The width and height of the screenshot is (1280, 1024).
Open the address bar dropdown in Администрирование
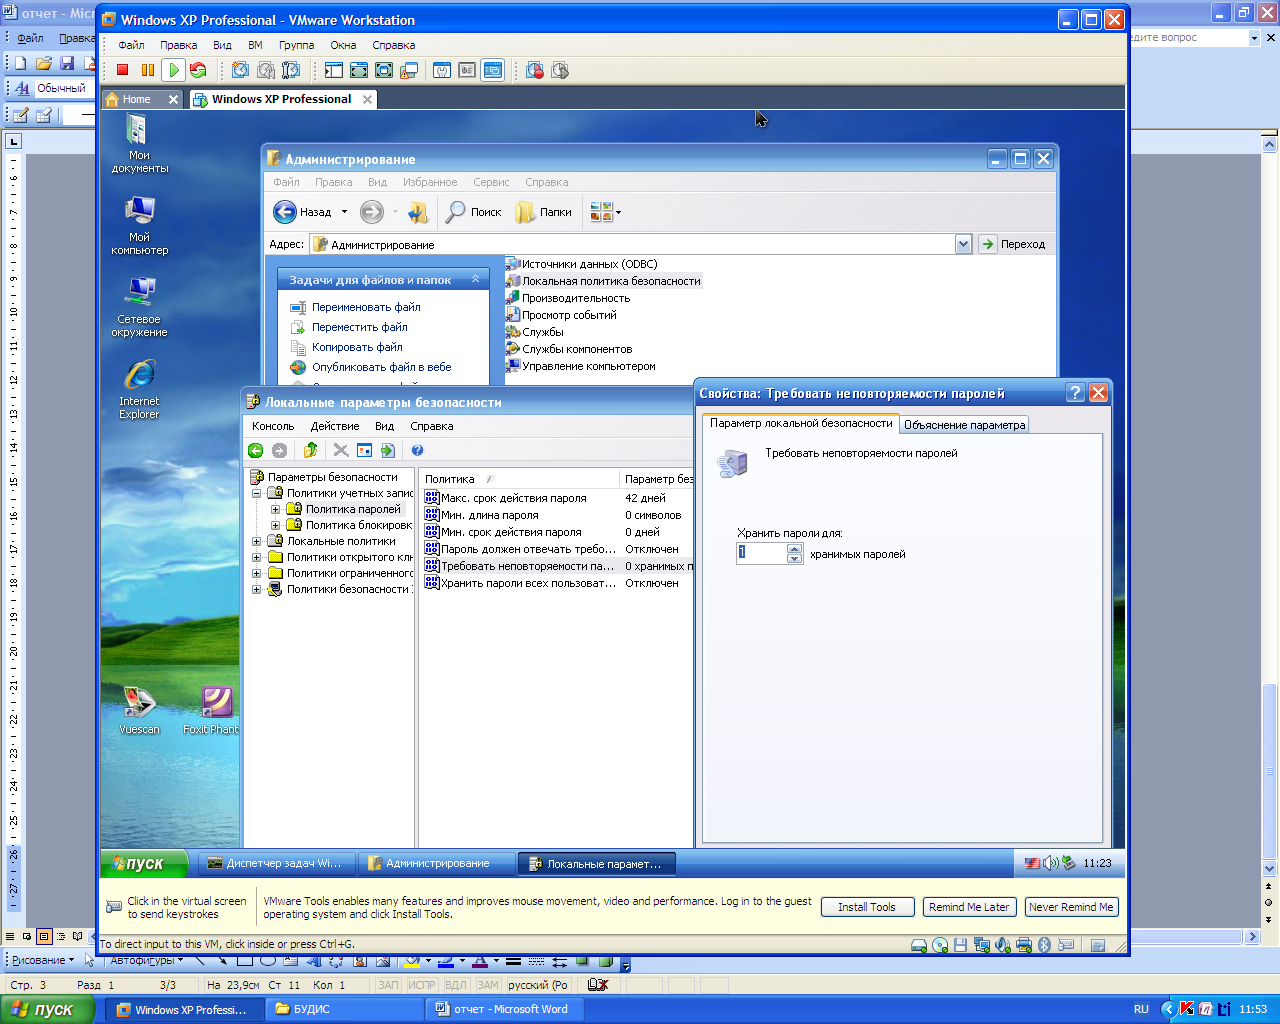(963, 244)
